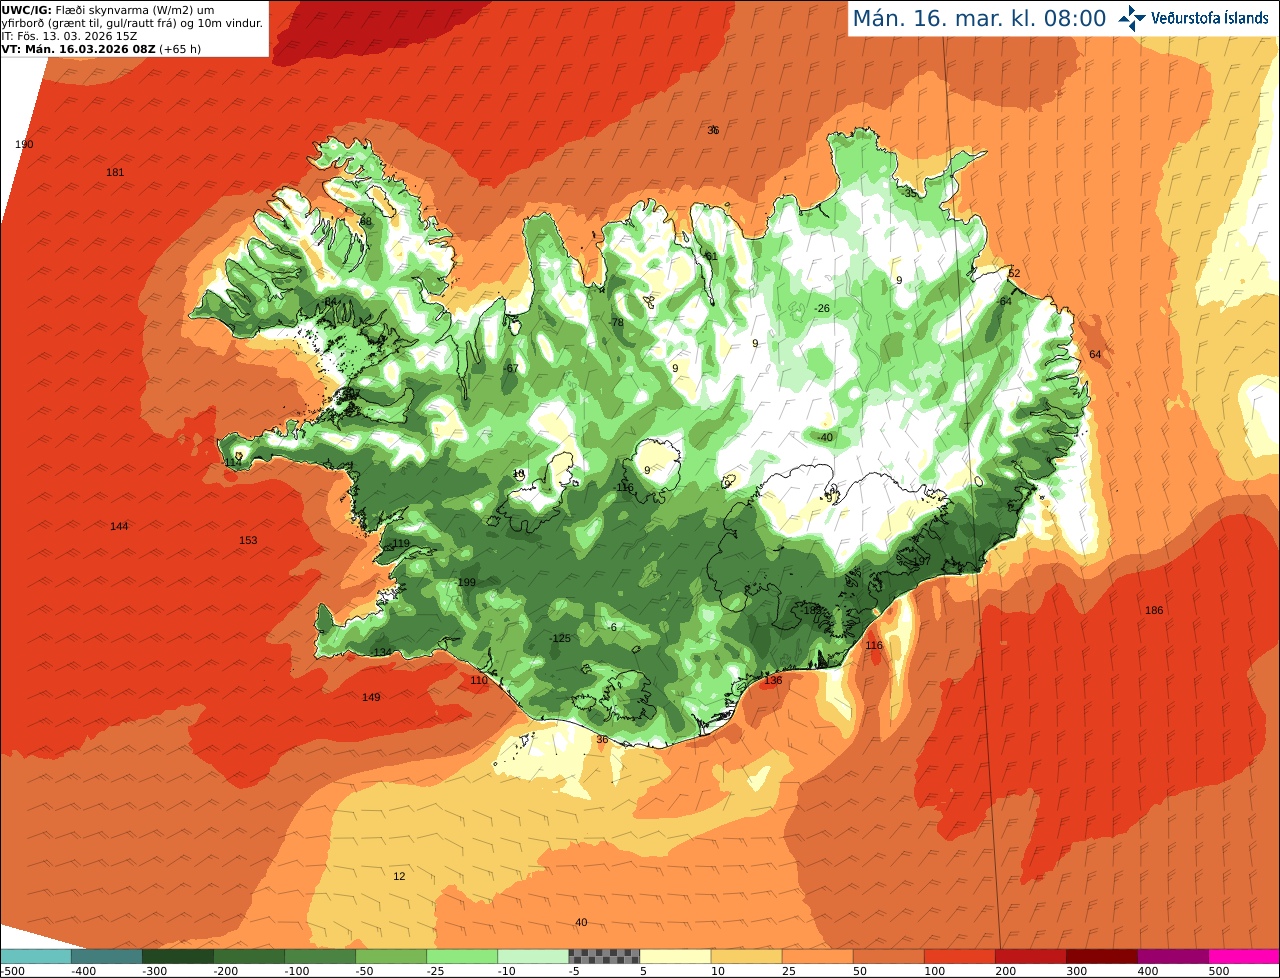Click the map value '-134'
Screen dimensions: 1280x978
381,653
